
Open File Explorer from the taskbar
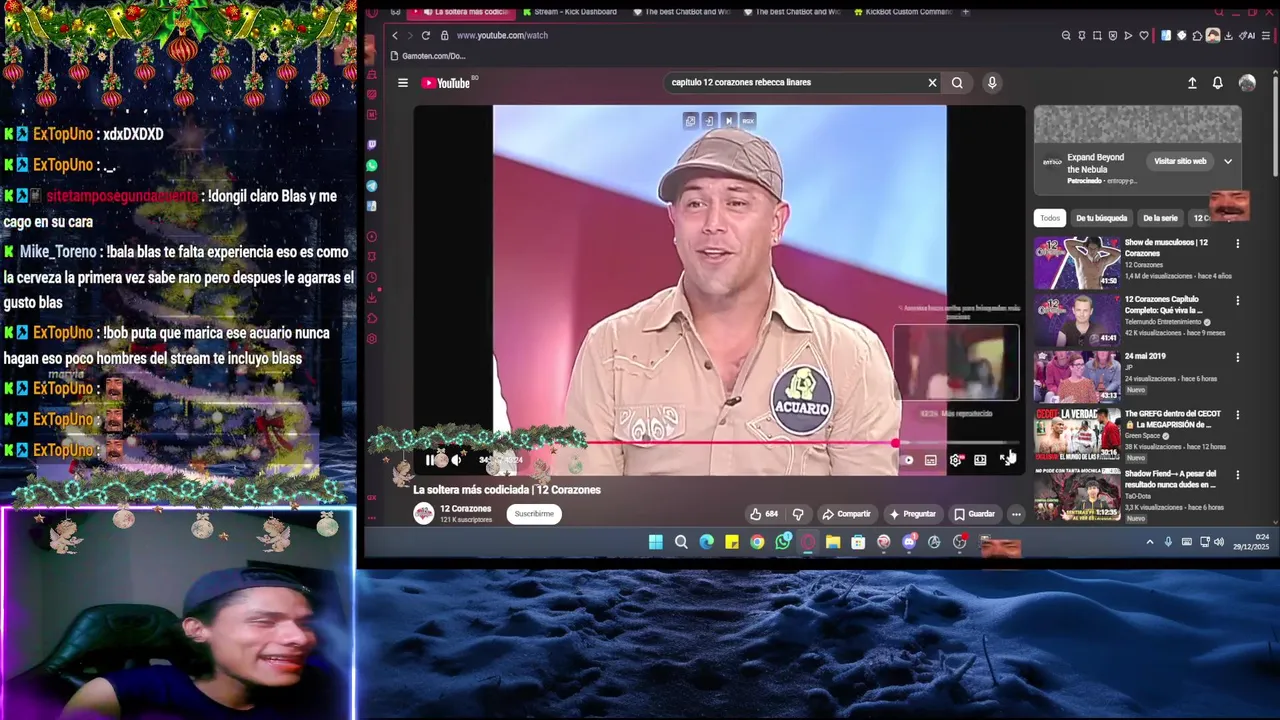833,542
